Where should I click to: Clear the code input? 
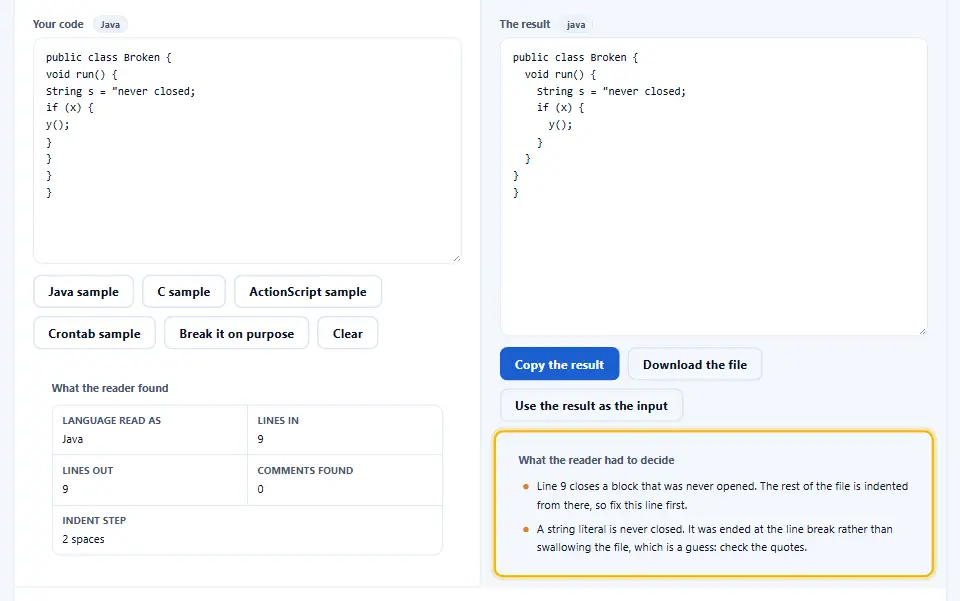tap(348, 334)
